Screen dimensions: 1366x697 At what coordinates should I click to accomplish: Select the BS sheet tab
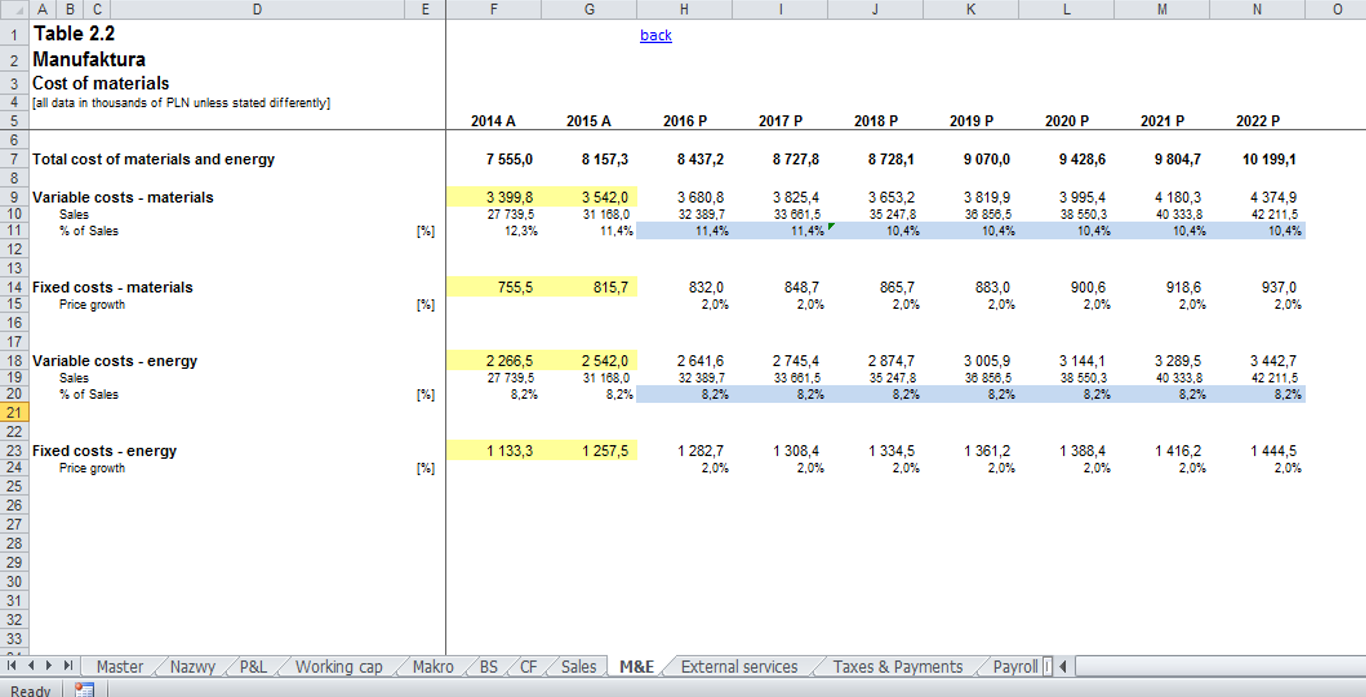click(x=489, y=666)
